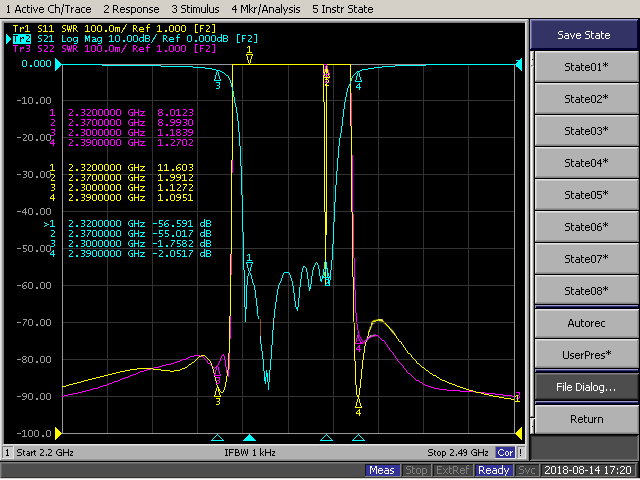640x480 pixels.
Task: Click yellow marker readout 11.603
Action: tap(176, 168)
